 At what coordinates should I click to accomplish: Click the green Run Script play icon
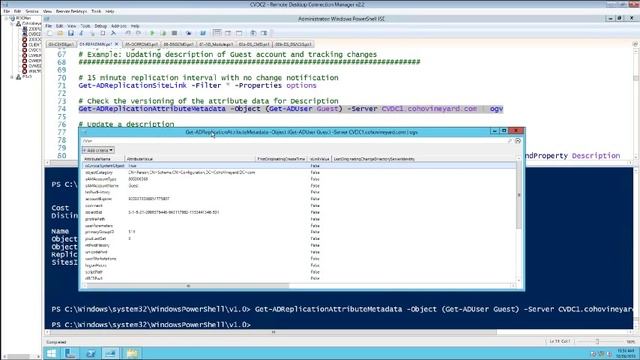(152, 33)
